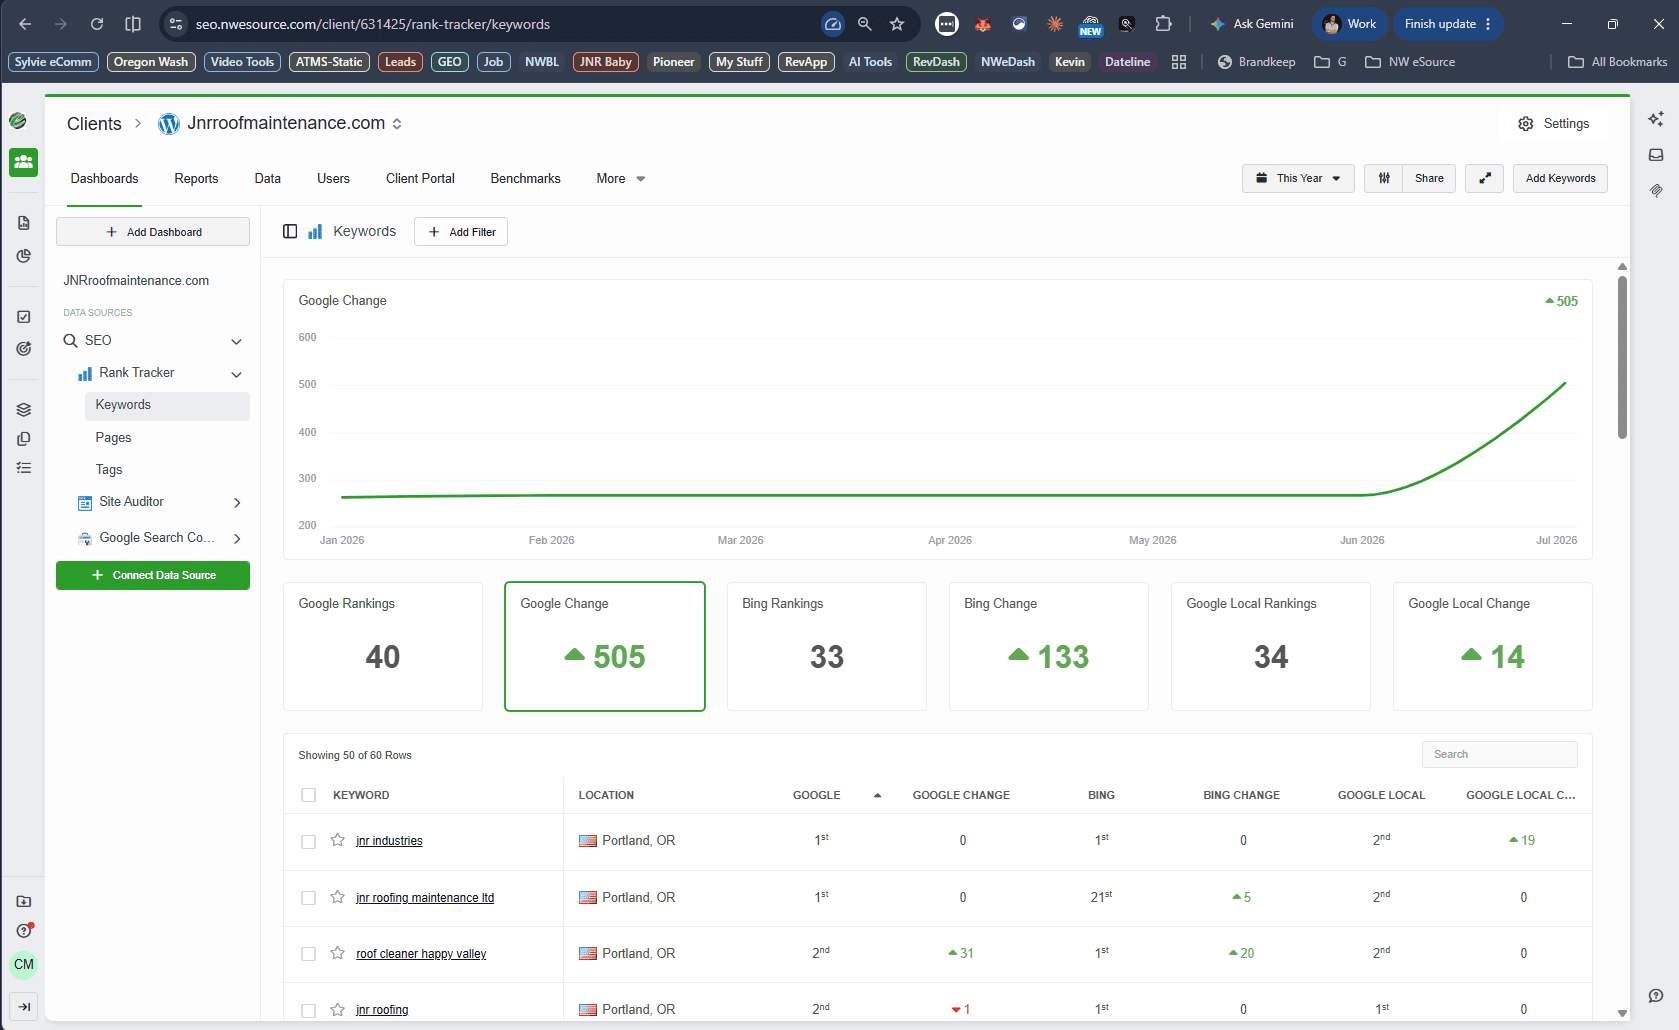The width and height of the screenshot is (1679, 1030).
Task: Open the Clients breadcrumb link
Action: [94, 124]
